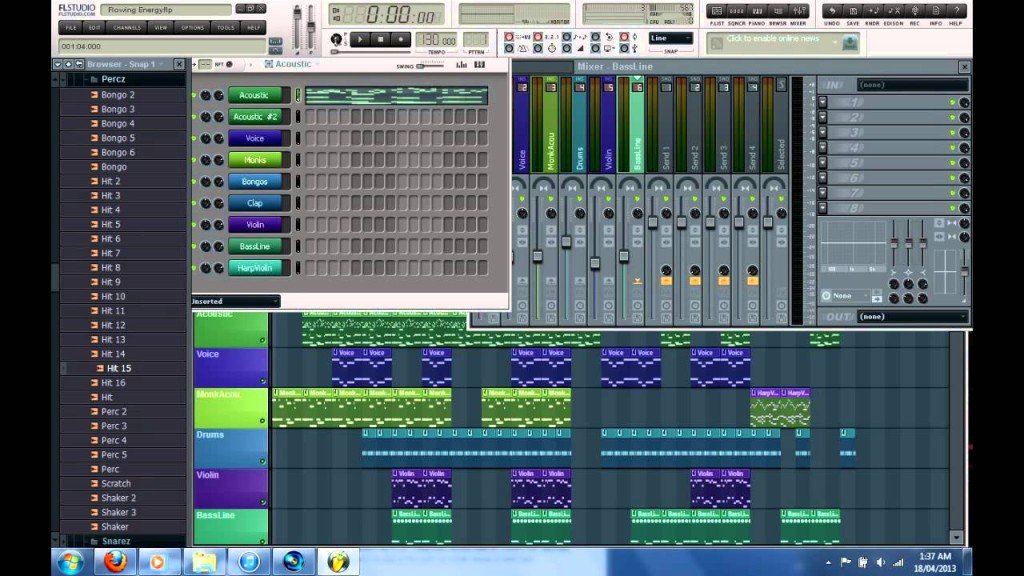This screenshot has height=576, width=1024.
Task: Open FX slot 8 arrow menu
Action: (823, 208)
